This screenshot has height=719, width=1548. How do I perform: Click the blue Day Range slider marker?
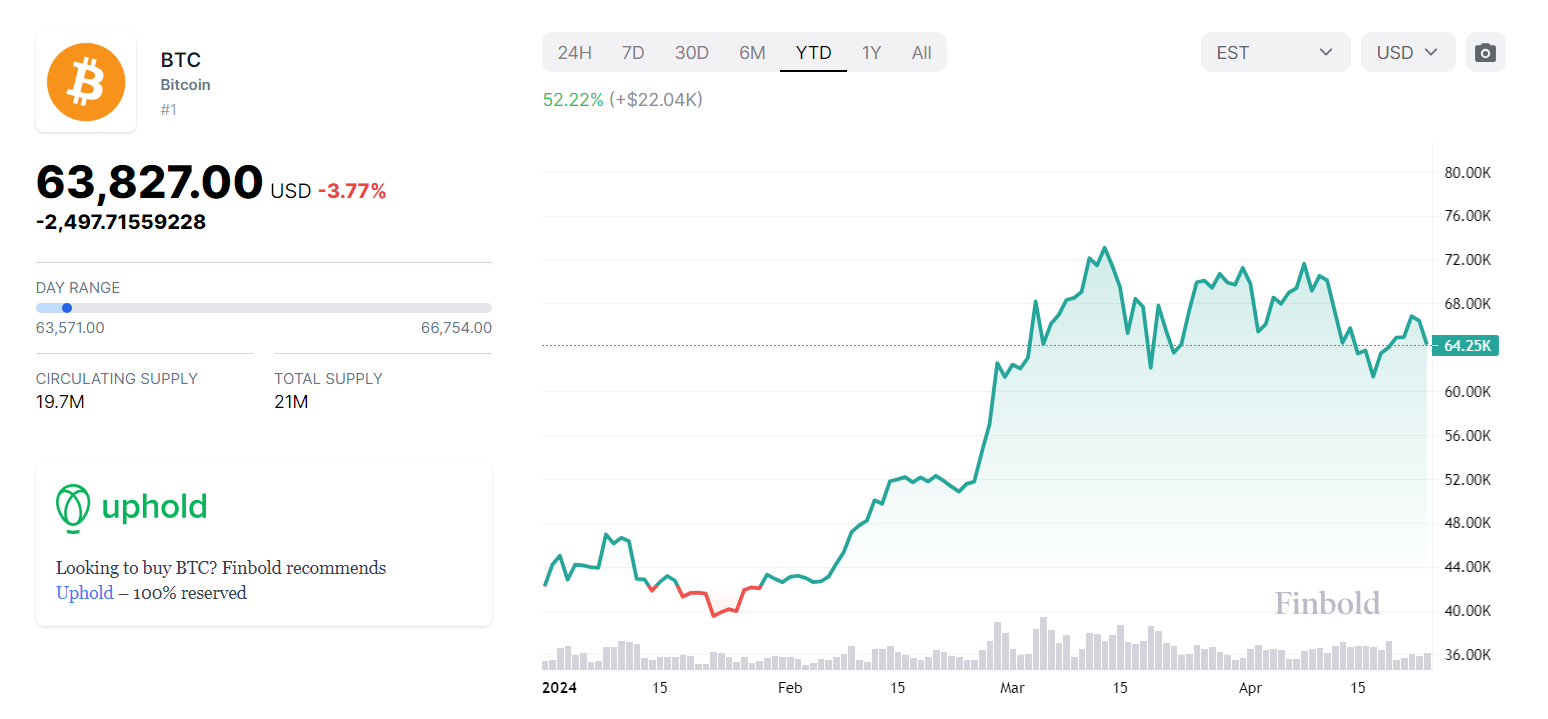click(x=67, y=308)
